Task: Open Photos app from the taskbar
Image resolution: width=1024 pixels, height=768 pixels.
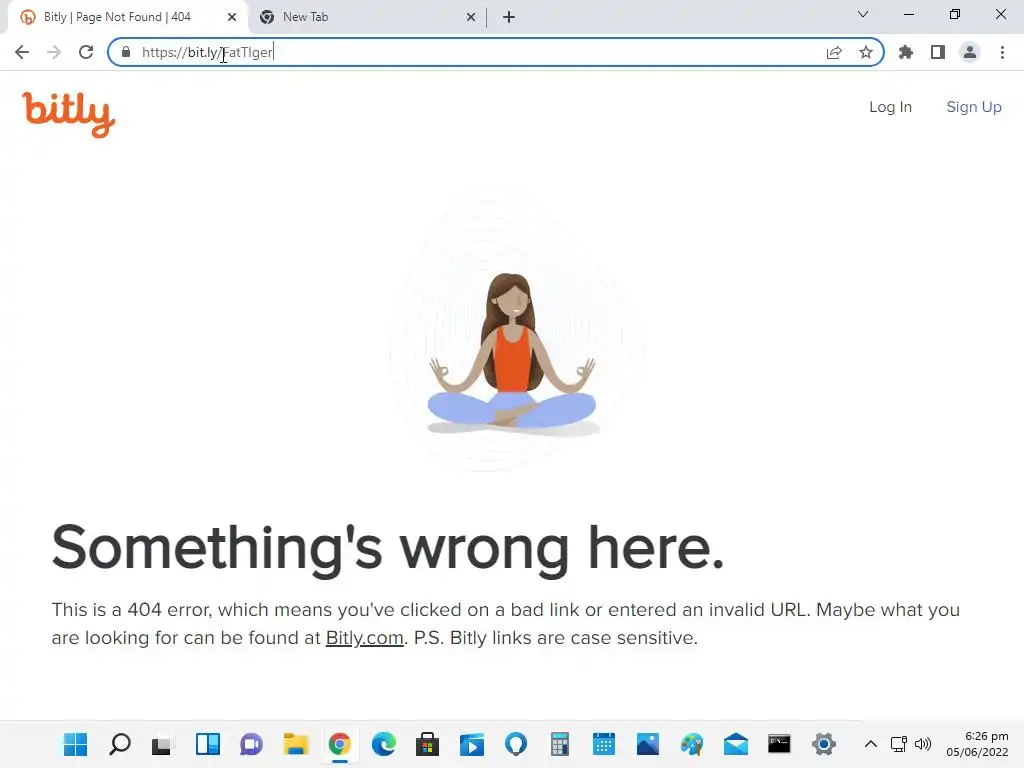Action: coord(648,744)
